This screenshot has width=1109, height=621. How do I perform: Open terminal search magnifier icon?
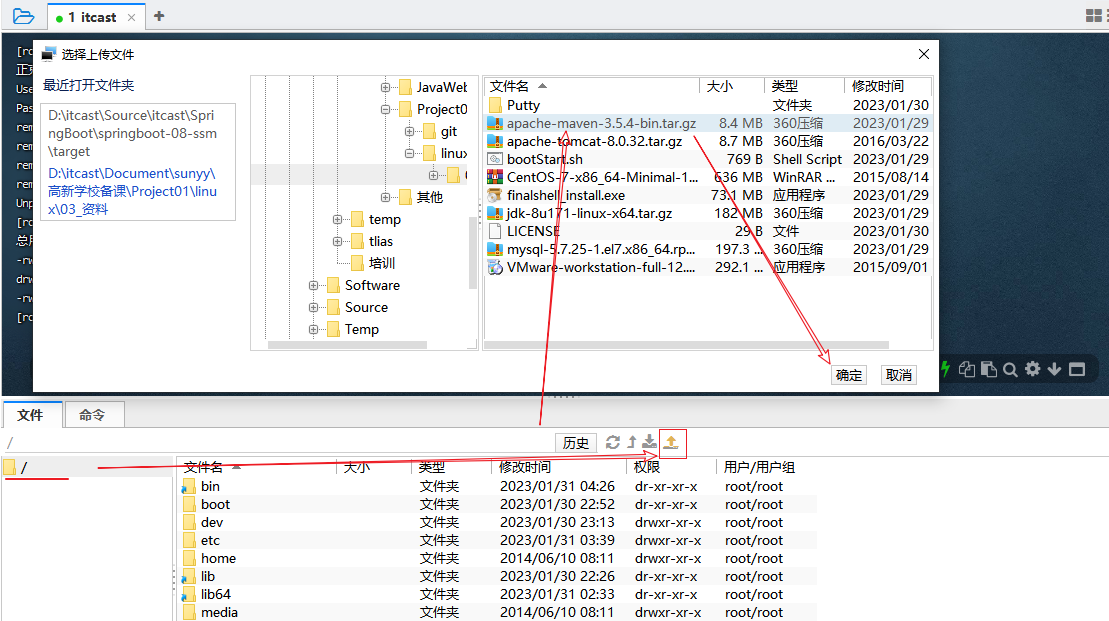coord(1010,369)
